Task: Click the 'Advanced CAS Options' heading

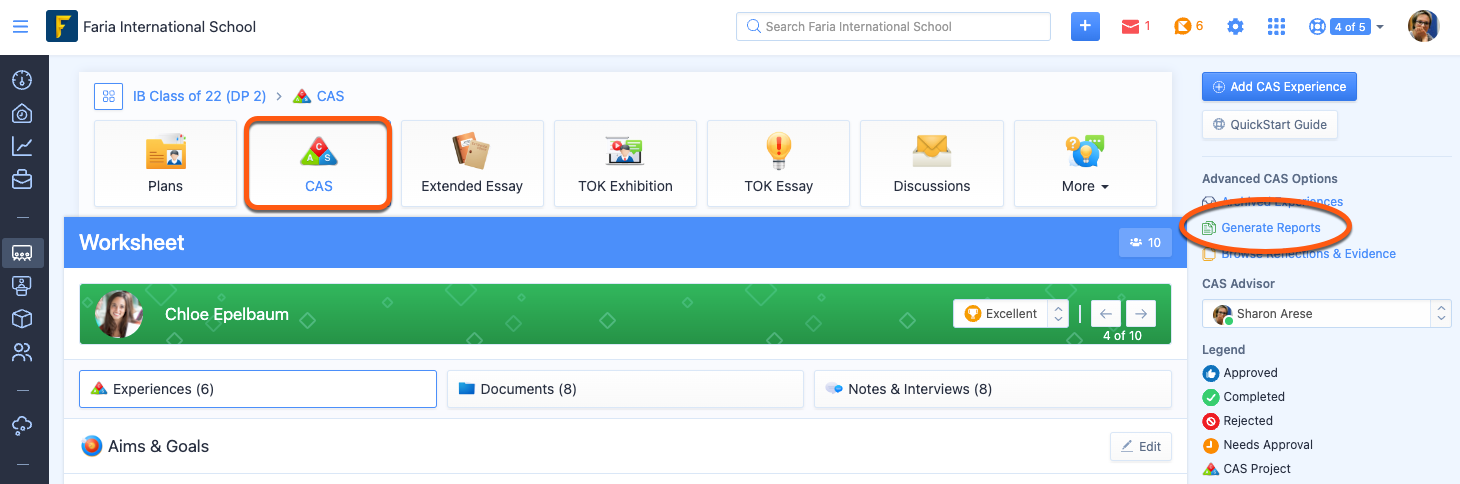Action: coord(1269,178)
